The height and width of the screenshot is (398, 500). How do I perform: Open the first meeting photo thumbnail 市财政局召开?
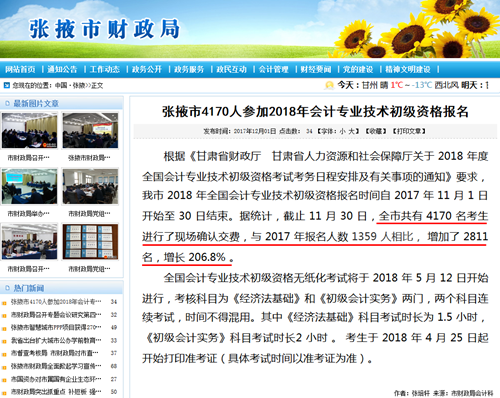pos(29,130)
